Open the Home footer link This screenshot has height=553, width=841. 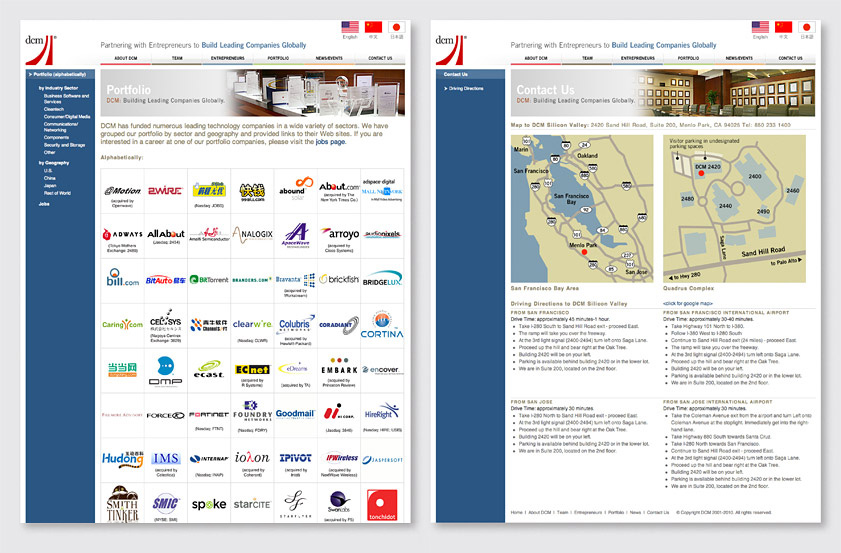pos(517,512)
